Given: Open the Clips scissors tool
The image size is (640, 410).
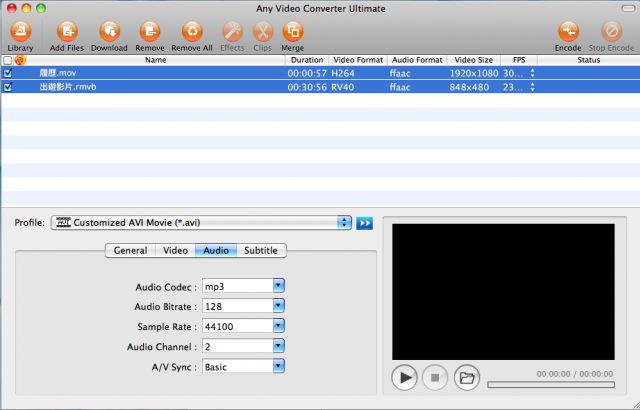Looking at the screenshot, I should [263, 32].
